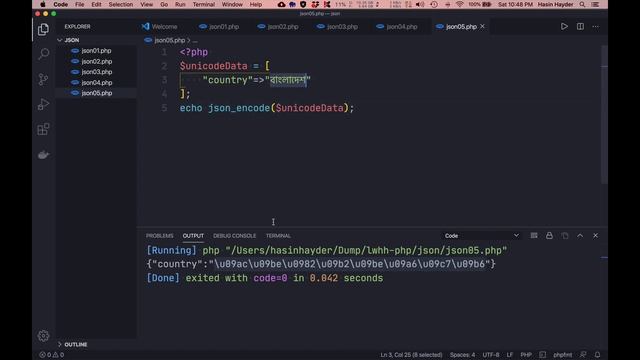Screen dimensions: 640x360
Task: Open editor More Actions menu
Action: pos(596,27)
